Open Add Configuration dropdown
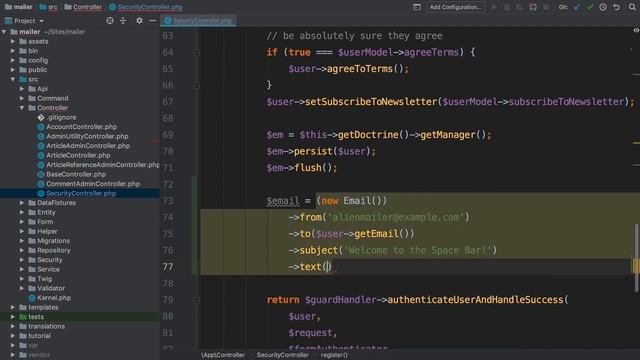The image size is (640, 360). tap(455, 7)
